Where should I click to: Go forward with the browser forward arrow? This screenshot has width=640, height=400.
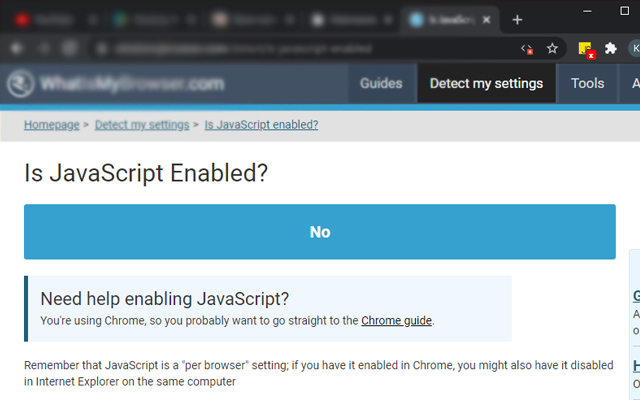pyautogui.click(x=43, y=49)
